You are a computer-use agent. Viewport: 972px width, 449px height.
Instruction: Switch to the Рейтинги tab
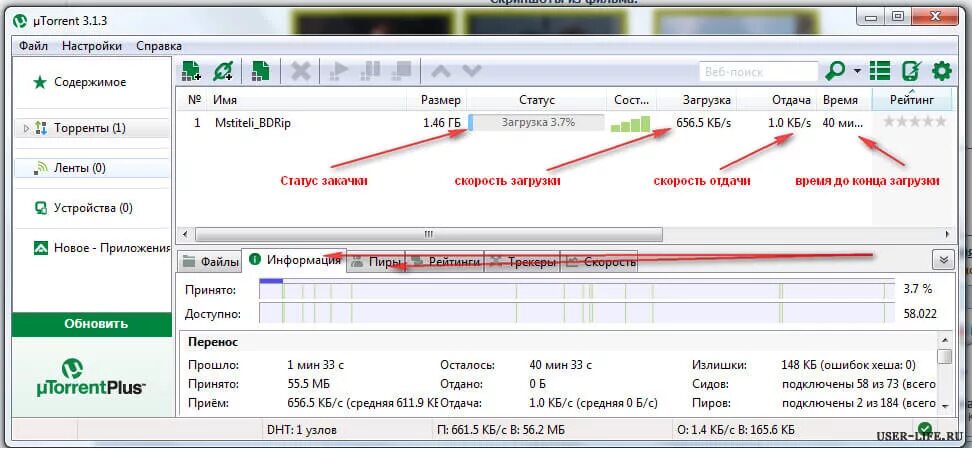coord(444,262)
